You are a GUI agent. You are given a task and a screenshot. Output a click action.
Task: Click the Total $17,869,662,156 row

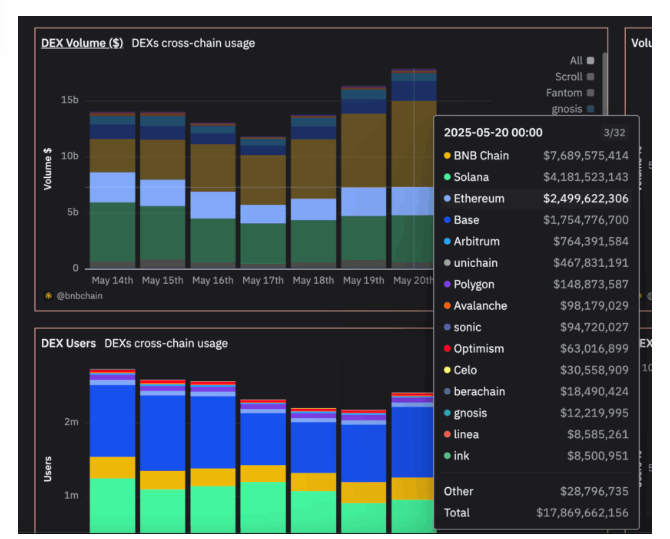536,512
